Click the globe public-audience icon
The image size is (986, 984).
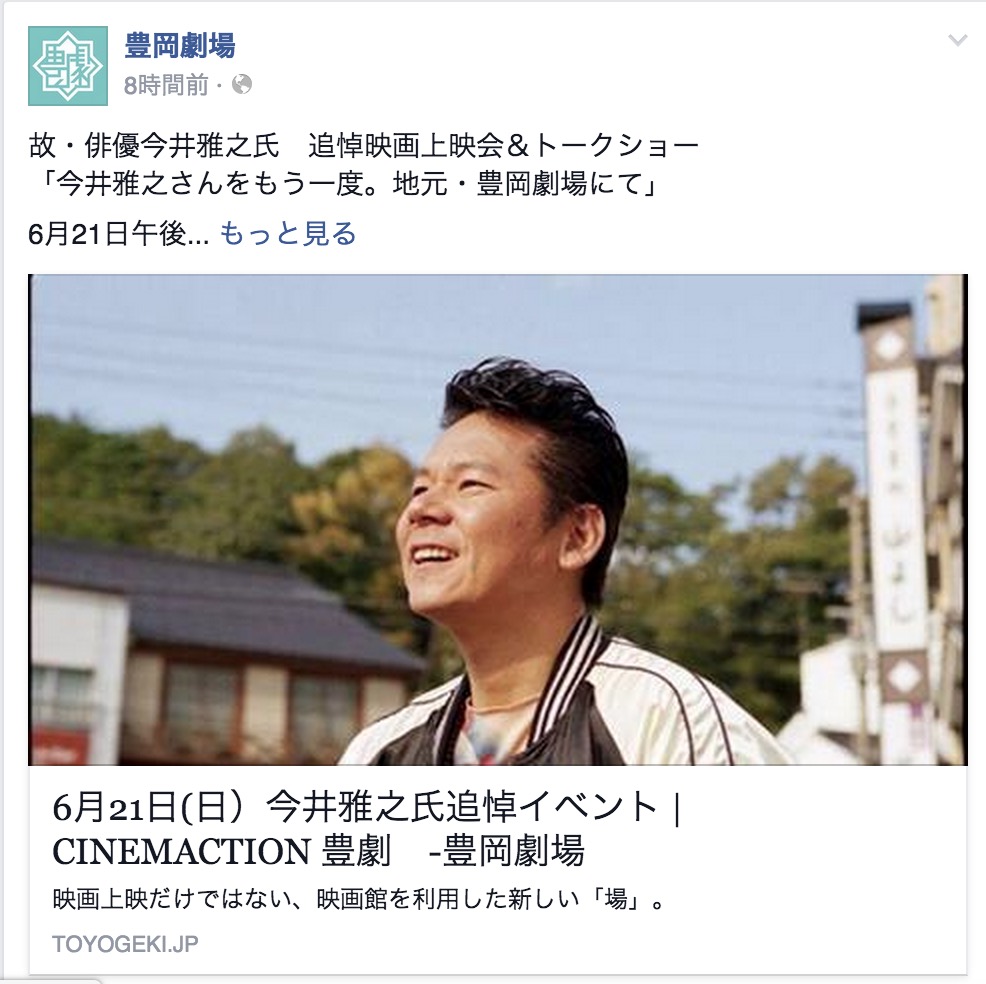point(242,84)
